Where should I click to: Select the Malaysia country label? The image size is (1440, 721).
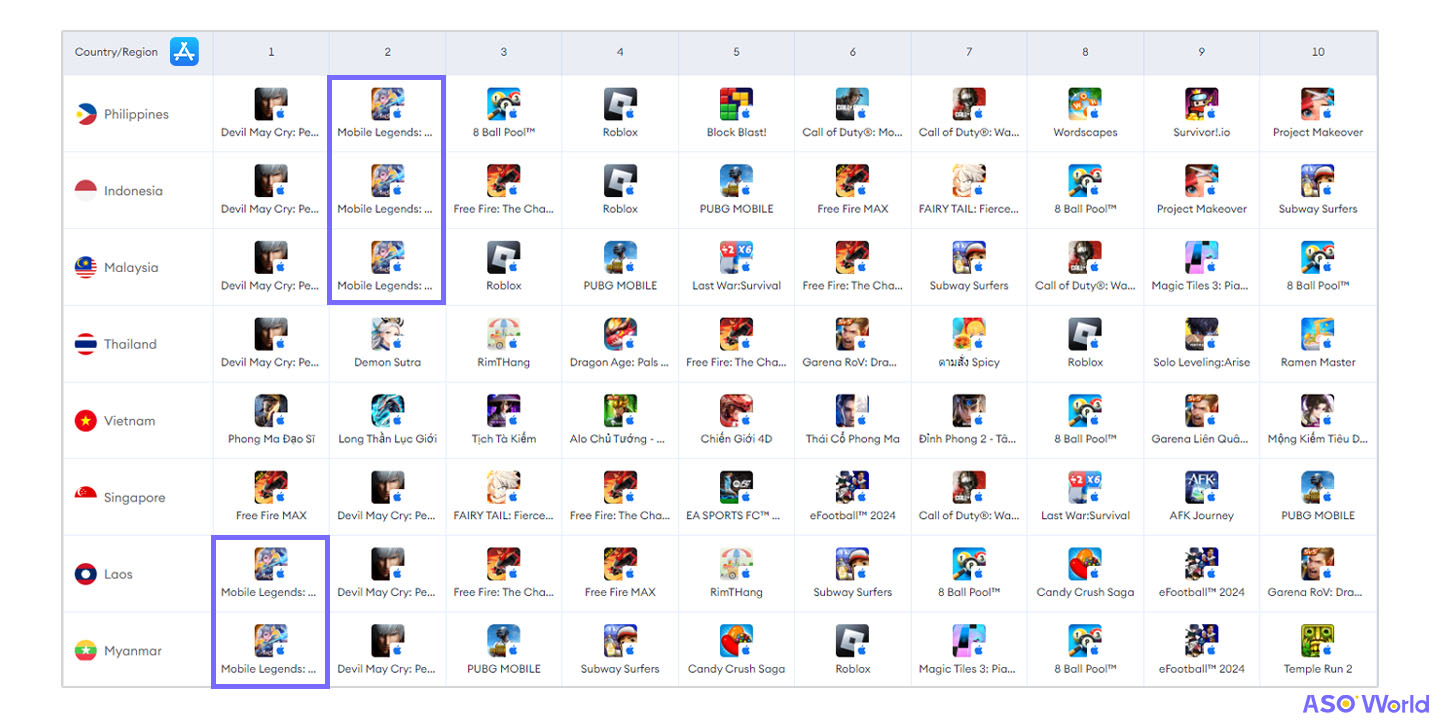tap(131, 268)
